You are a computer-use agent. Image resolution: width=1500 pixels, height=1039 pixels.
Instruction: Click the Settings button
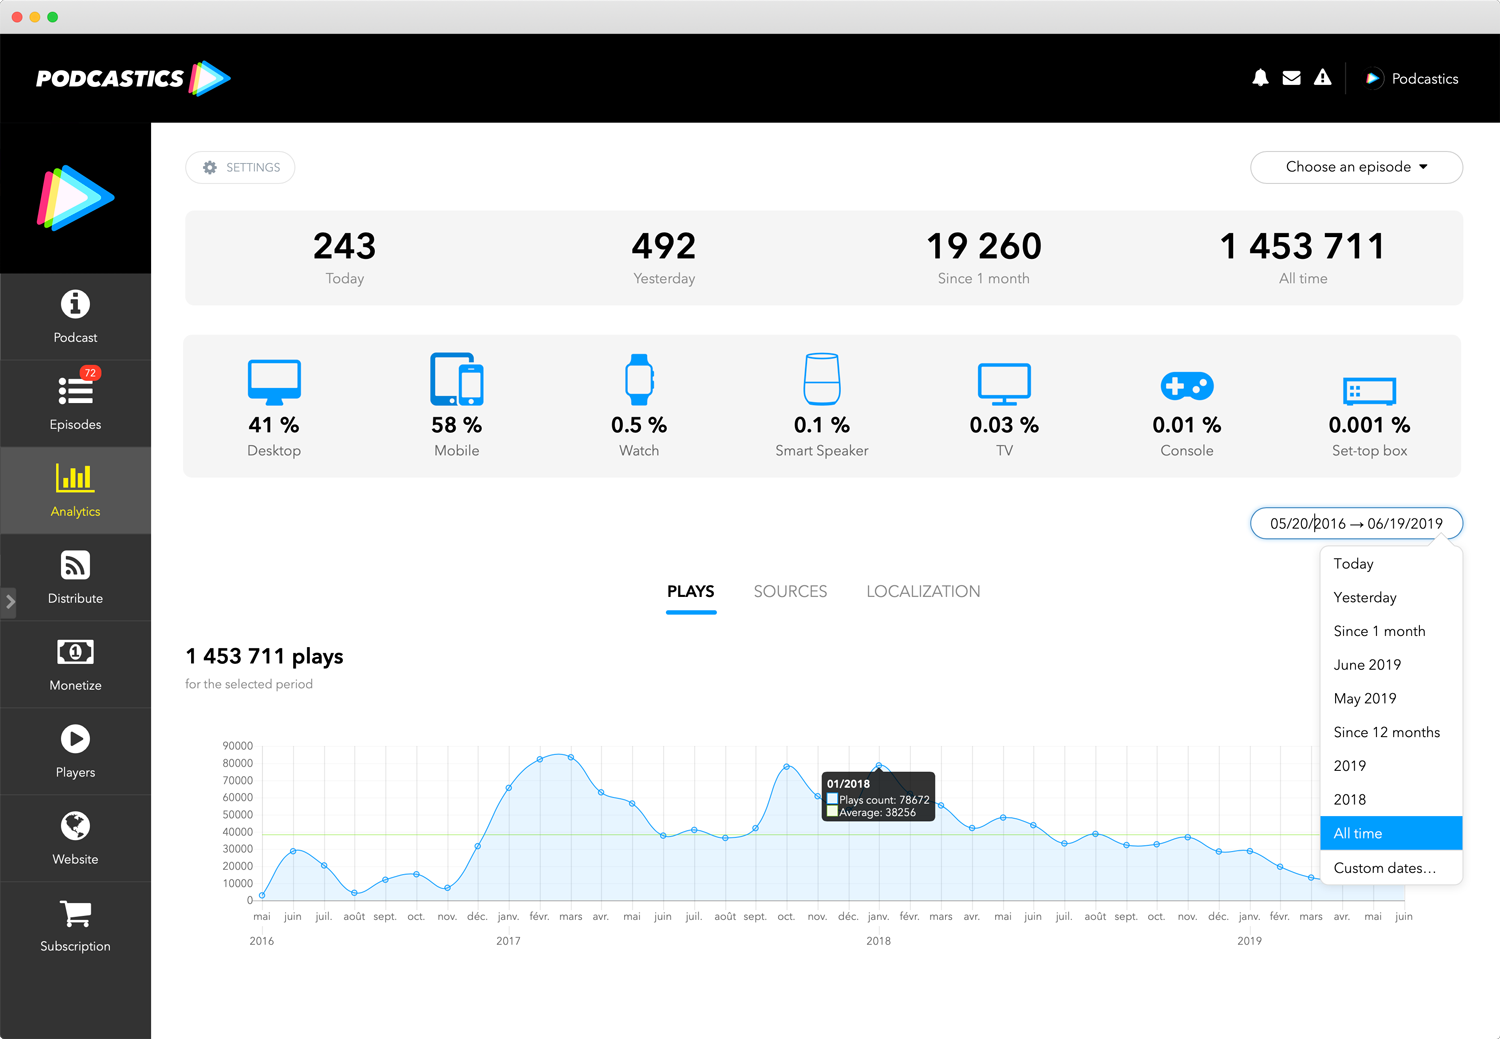(240, 167)
